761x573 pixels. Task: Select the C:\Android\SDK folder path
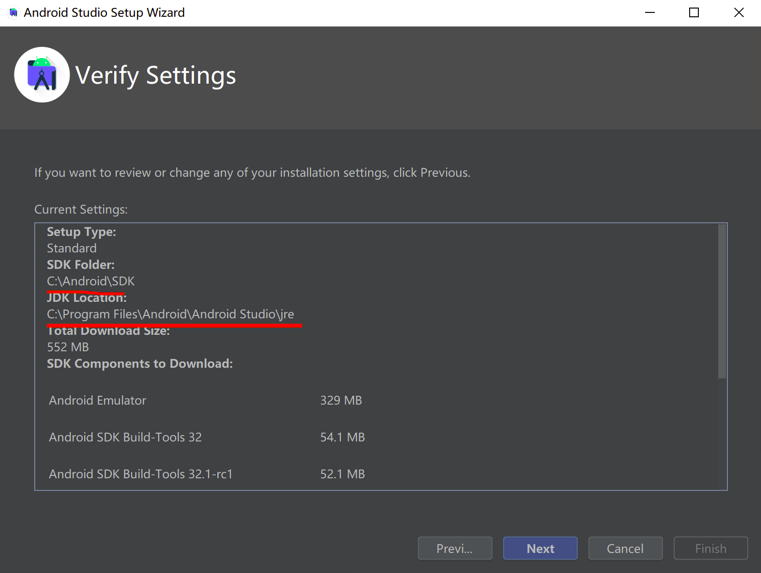pyautogui.click(x=91, y=281)
